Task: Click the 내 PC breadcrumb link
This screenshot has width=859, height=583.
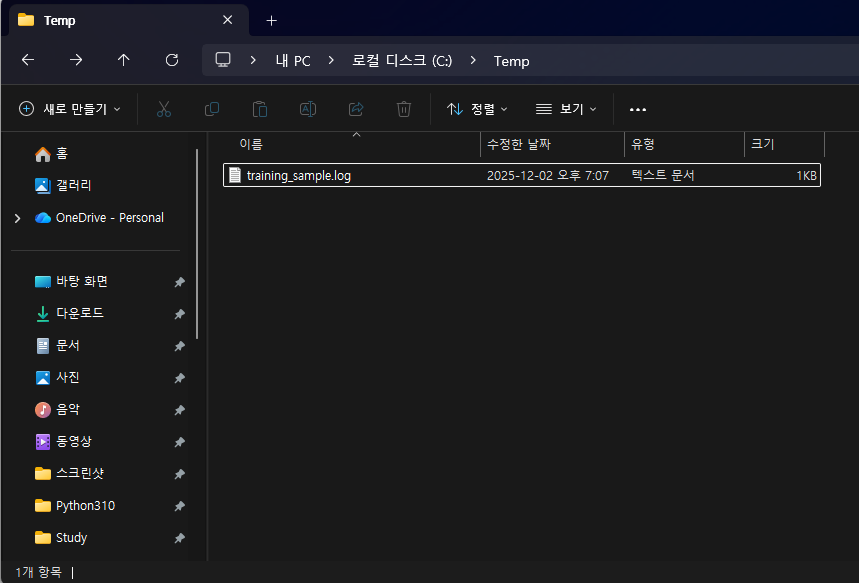Action: pyautogui.click(x=292, y=61)
